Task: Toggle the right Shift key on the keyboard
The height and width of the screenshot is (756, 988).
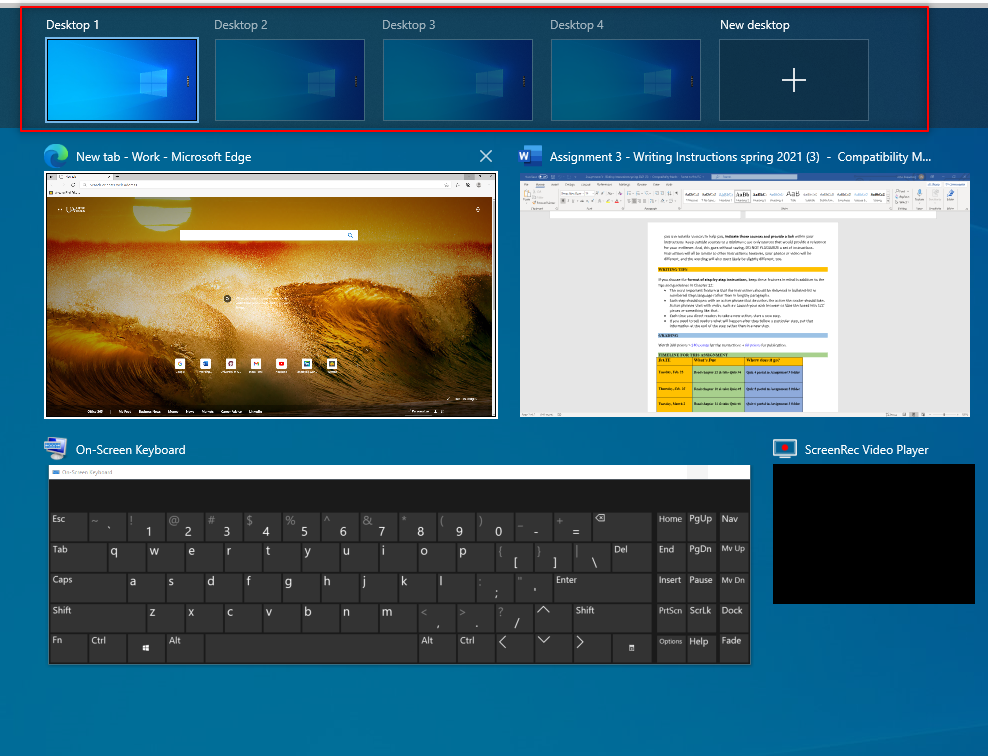Action: click(x=611, y=618)
